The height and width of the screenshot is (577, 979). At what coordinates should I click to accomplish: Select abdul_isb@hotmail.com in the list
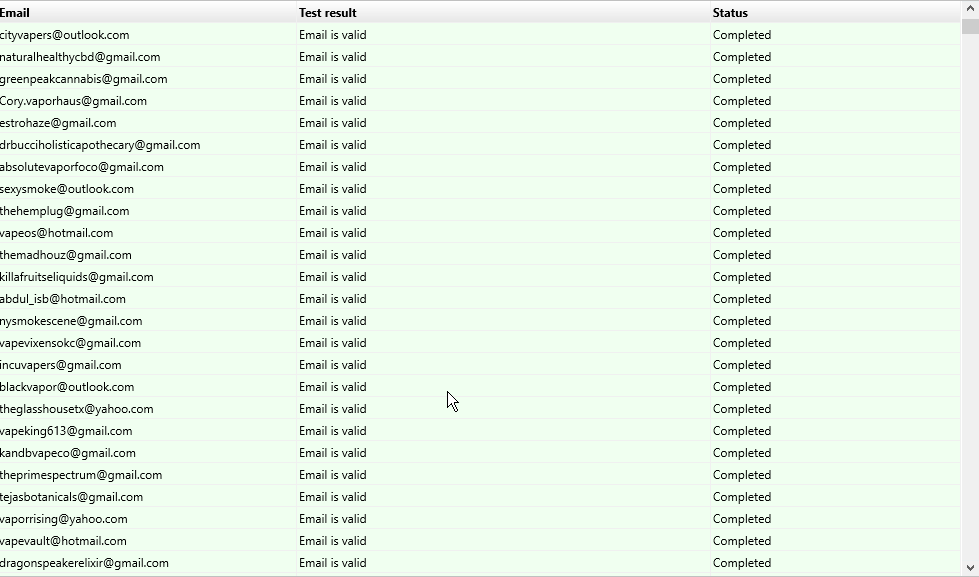tap(63, 299)
